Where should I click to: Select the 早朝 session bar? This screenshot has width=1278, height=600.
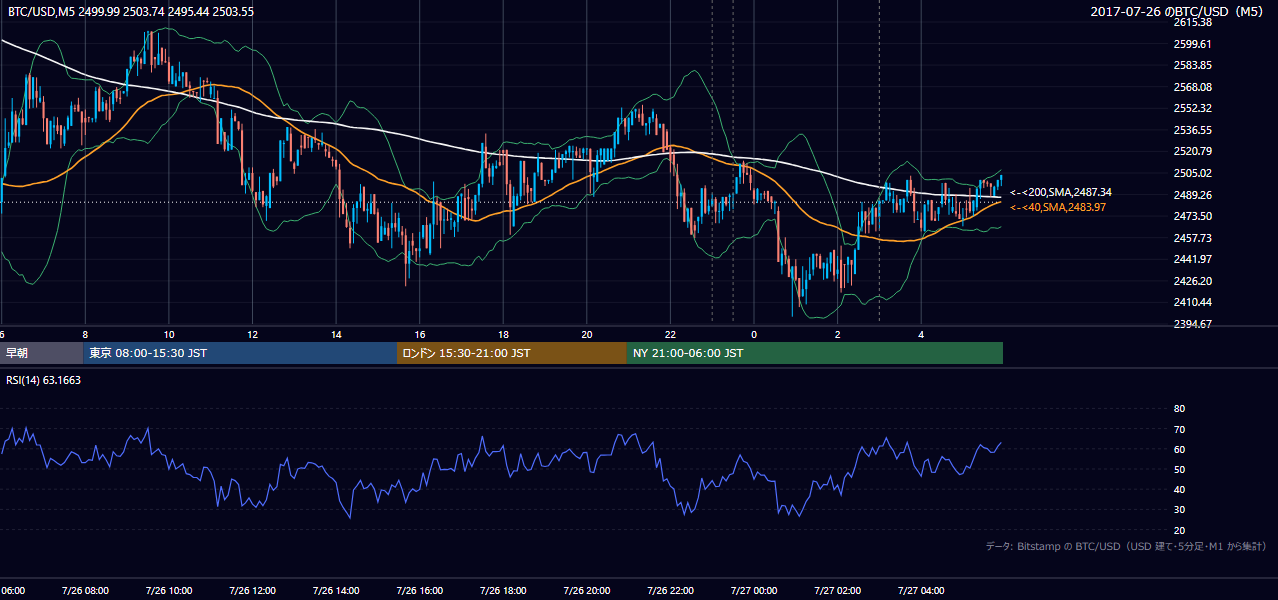click(x=42, y=353)
